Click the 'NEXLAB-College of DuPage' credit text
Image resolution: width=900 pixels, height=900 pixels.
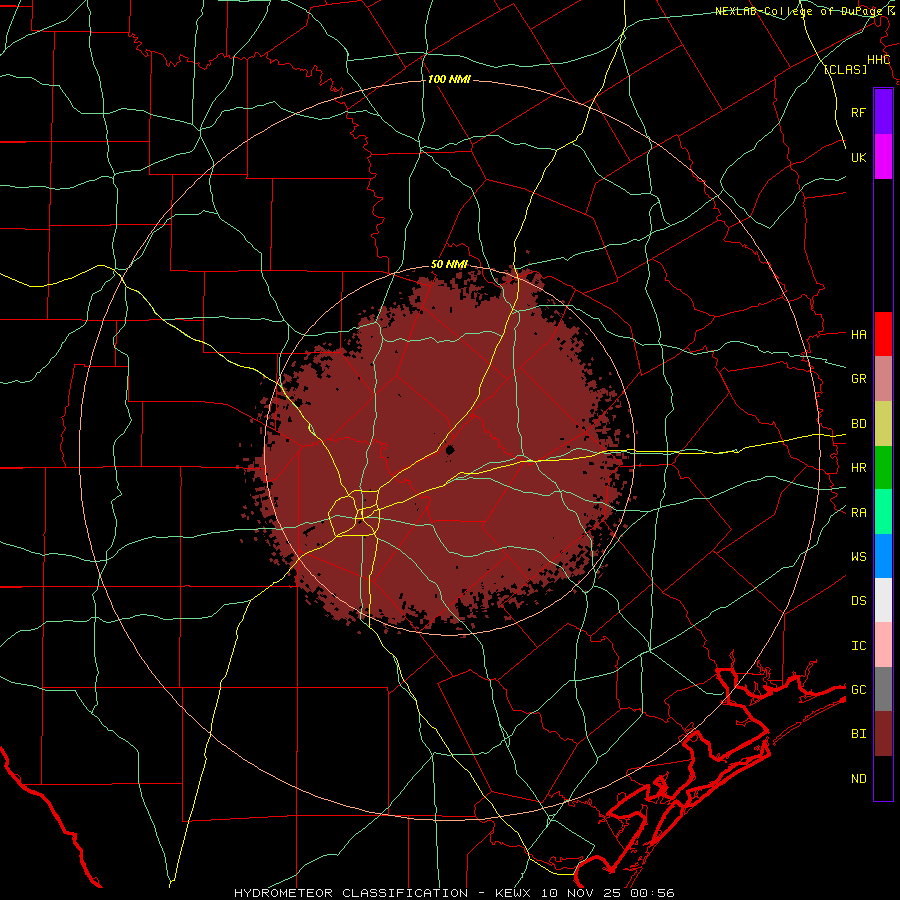(798, 11)
